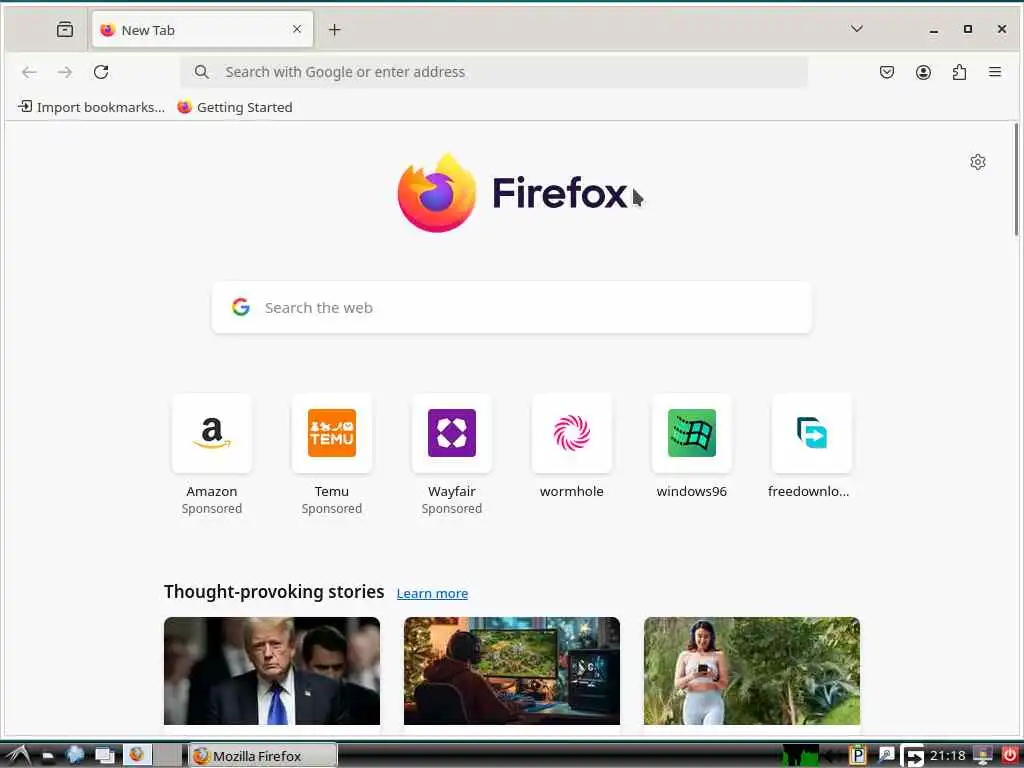The width and height of the screenshot is (1024, 768).
Task: Open Getting Started bookmark
Action: click(x=235, y=107)
